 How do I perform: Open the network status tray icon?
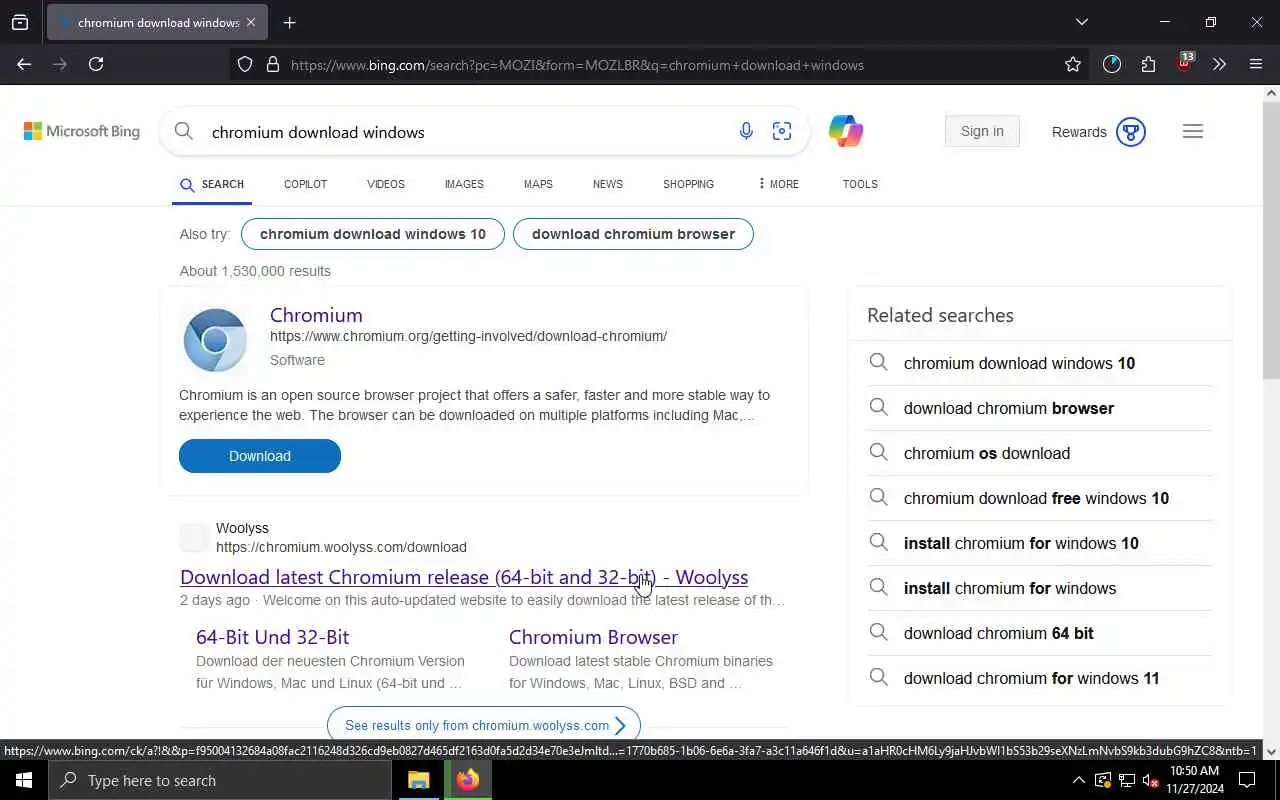pos(1127,780)
